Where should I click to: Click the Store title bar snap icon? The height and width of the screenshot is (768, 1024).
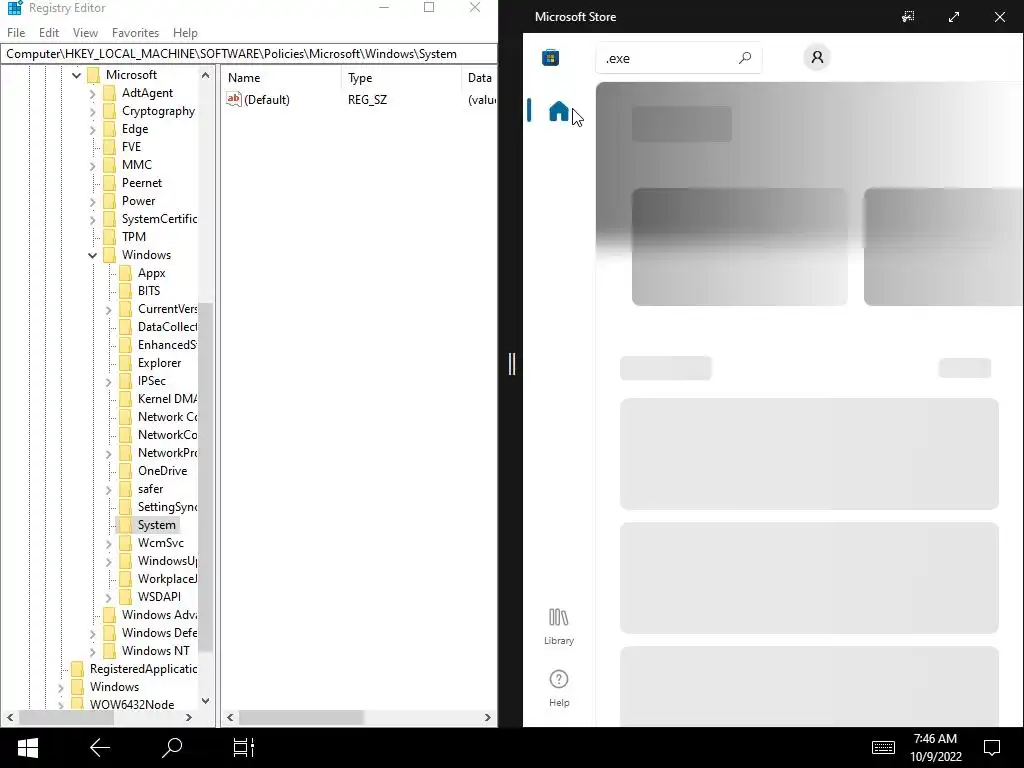(x=908, y=17)
